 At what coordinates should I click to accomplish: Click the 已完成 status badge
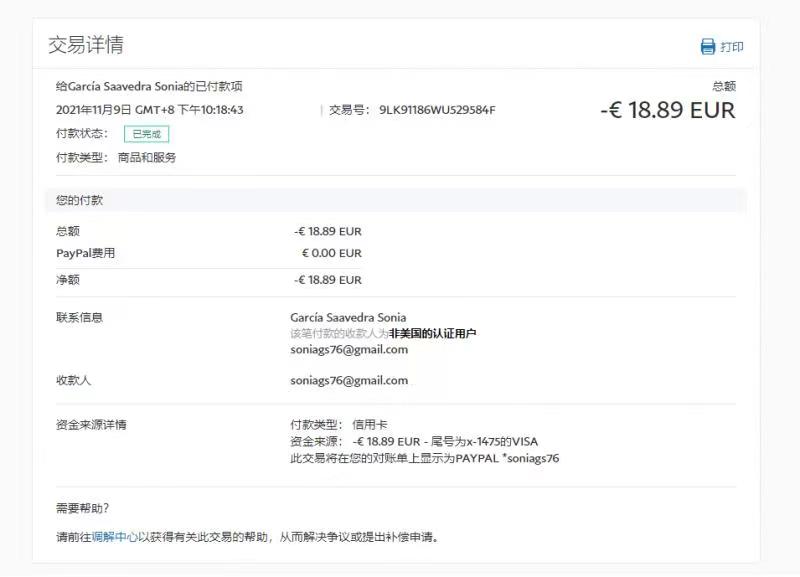[146, 134]
